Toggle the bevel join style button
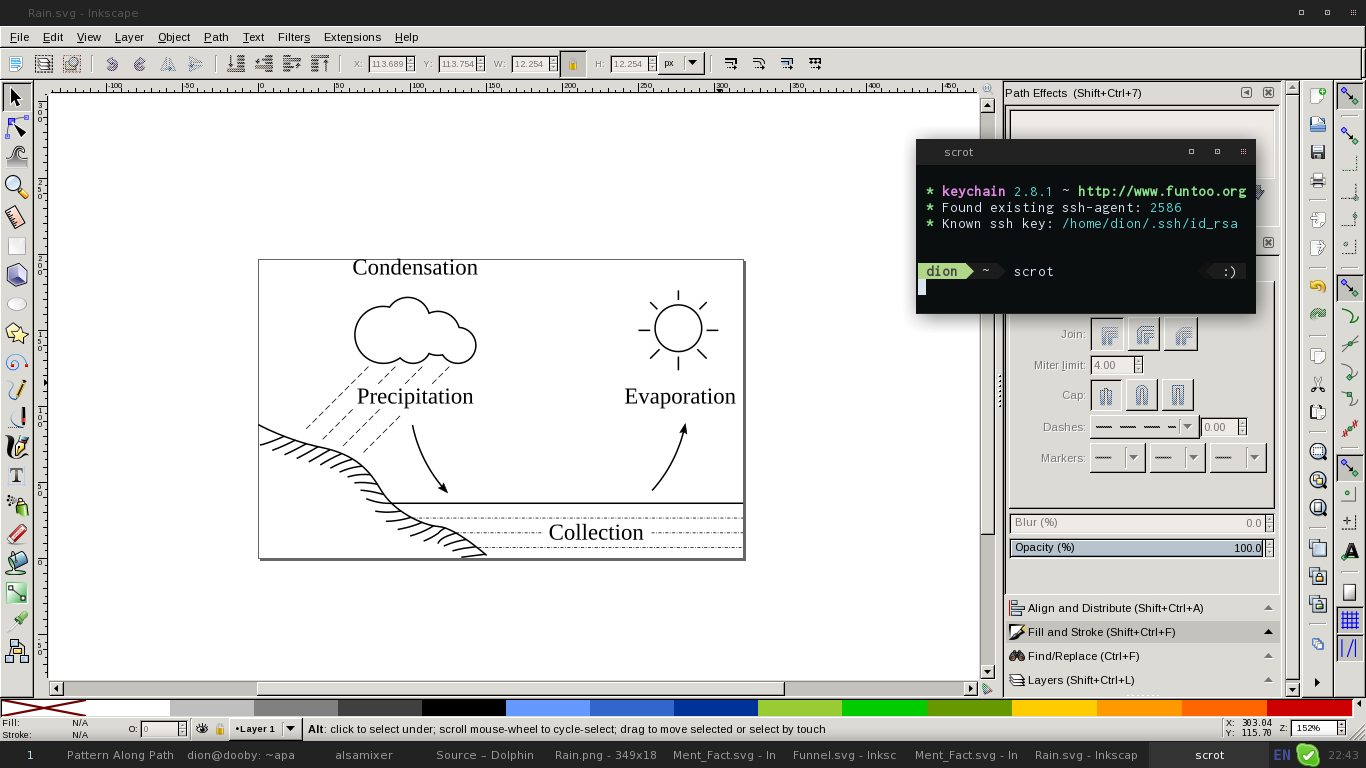 1181,334
